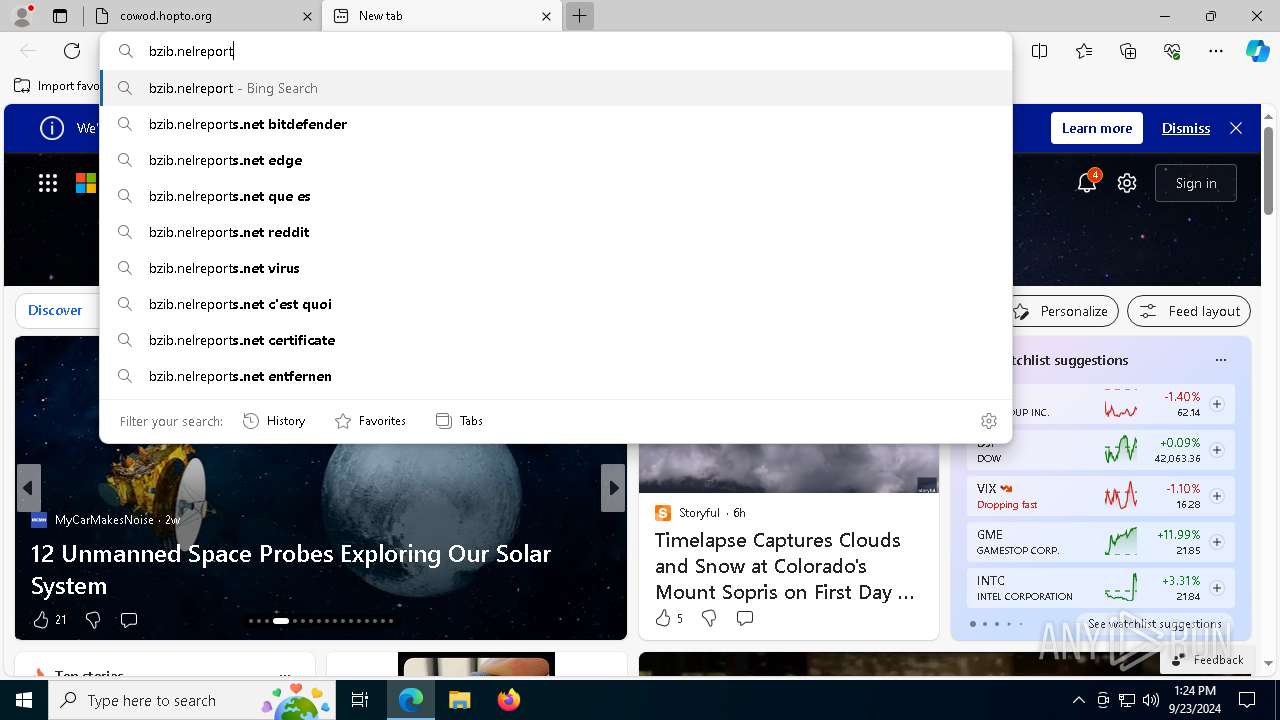Open page settings gear icon
The height and width of the screenshot is (720, 1280).
coord(1127,183)
